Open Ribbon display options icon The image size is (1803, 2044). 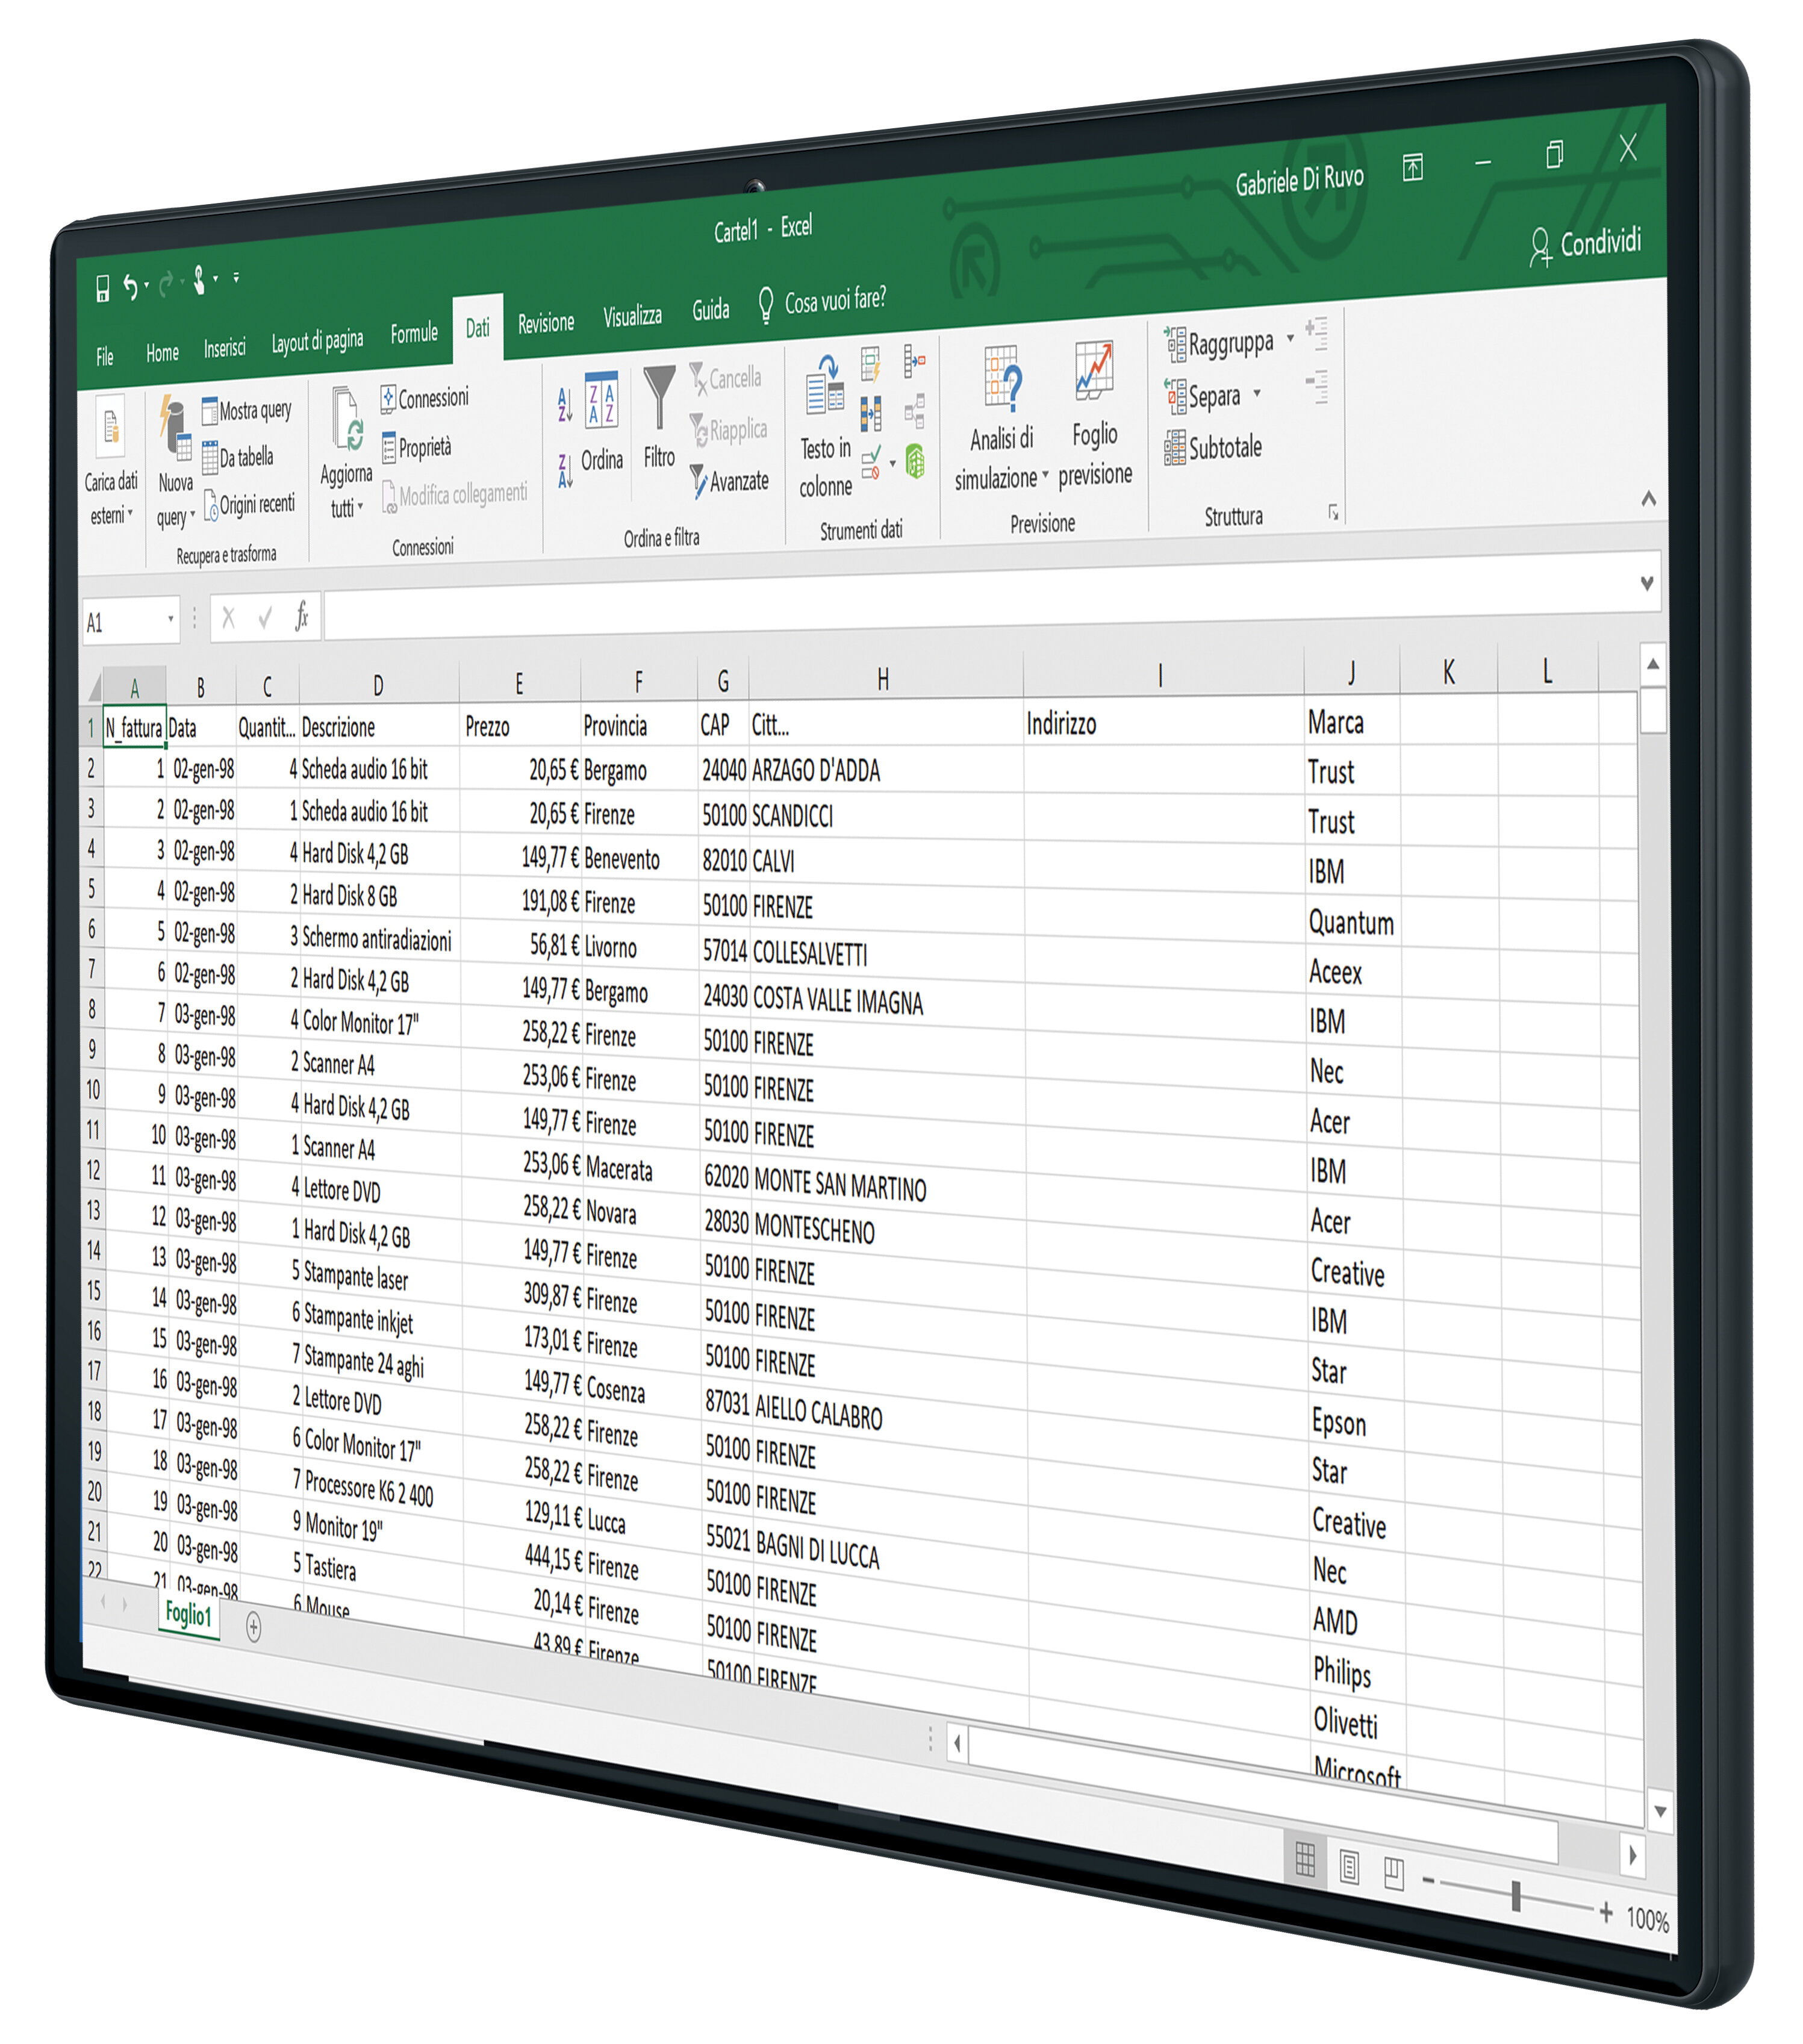click(x=1413, y=167)
